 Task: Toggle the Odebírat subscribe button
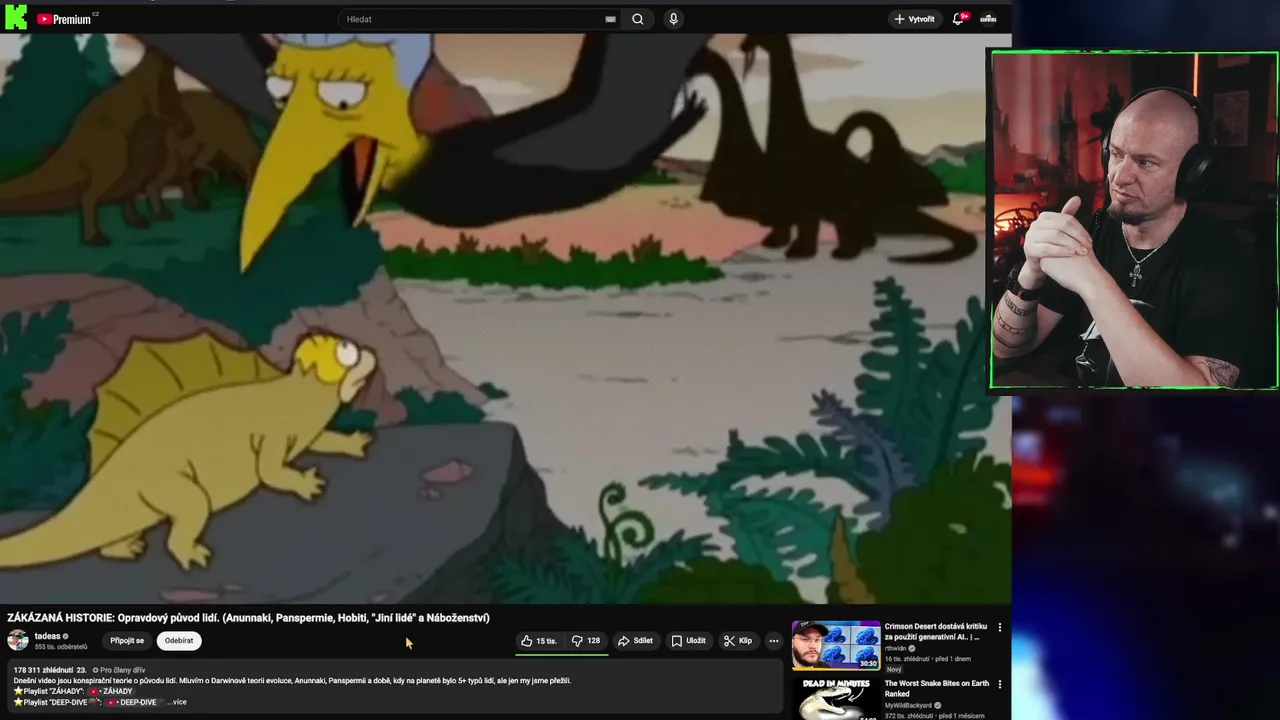point(179,641)
